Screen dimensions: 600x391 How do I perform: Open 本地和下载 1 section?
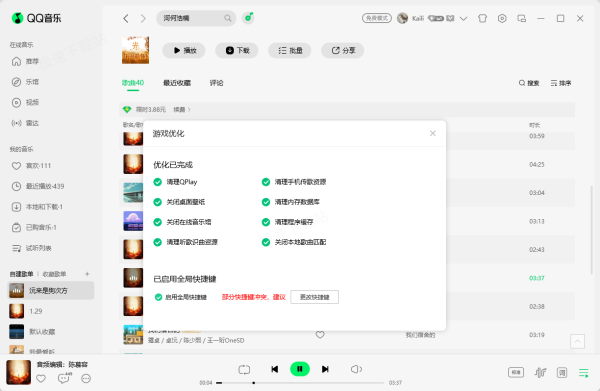point(37,207)
